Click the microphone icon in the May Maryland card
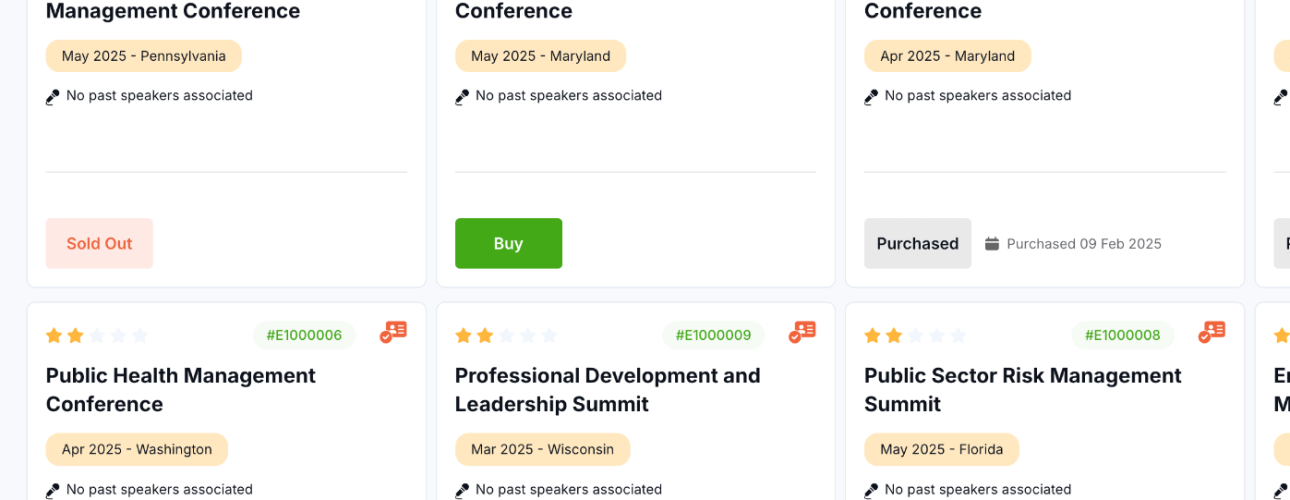1290x500 pixels. click(462, 97)
